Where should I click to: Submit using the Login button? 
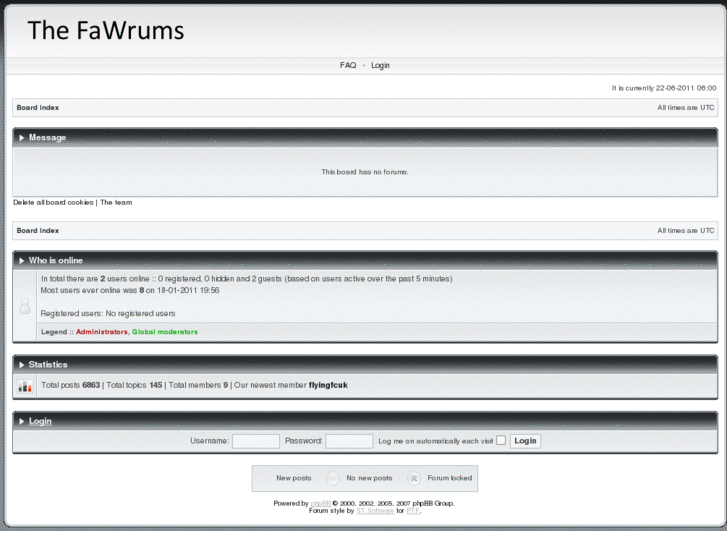point(525,441)
